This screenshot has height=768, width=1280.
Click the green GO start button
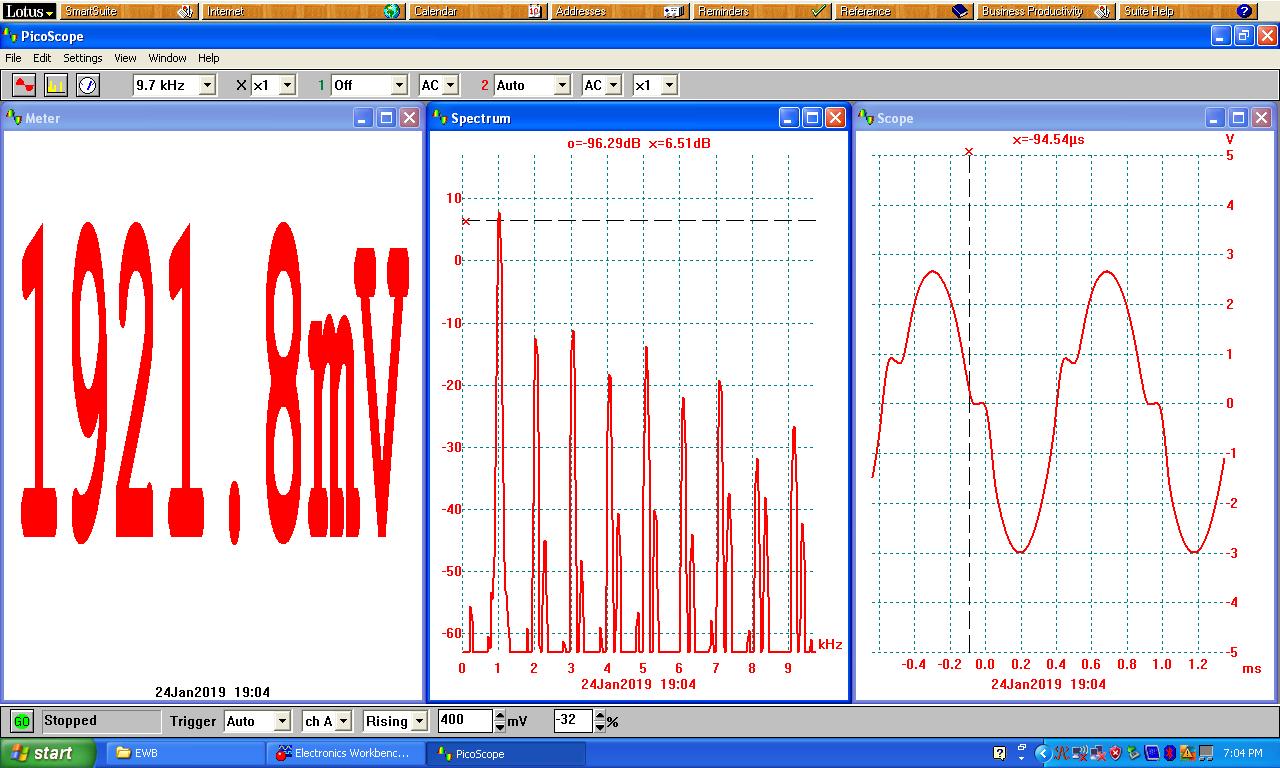pyautogui.click(x=21, y=721)
